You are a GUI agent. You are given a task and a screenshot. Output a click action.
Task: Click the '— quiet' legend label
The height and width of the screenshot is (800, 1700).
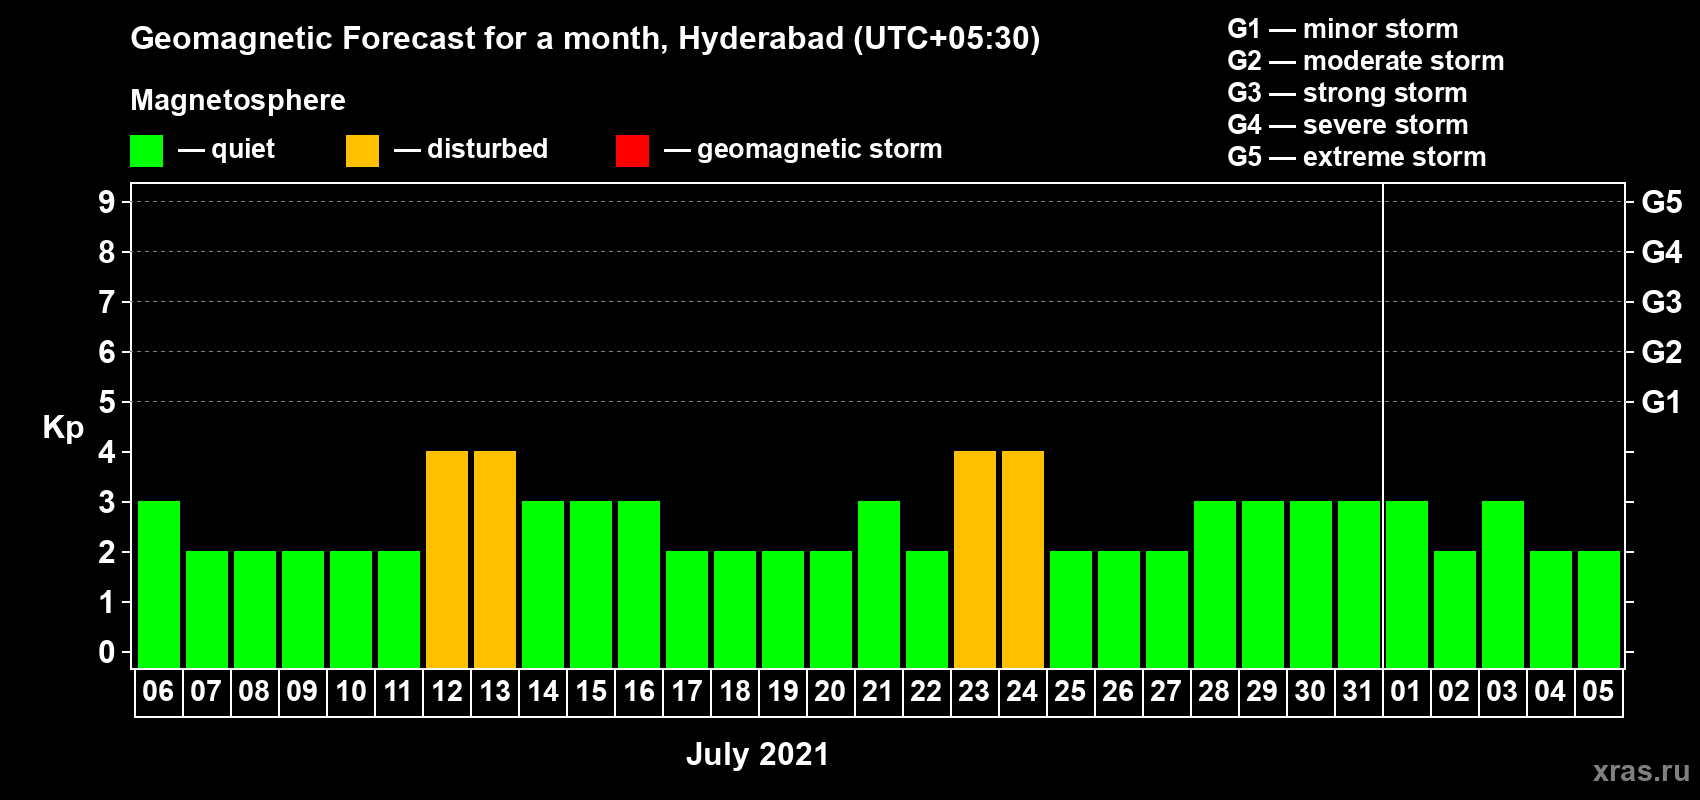pyautogui.click(x=226, y=149)
